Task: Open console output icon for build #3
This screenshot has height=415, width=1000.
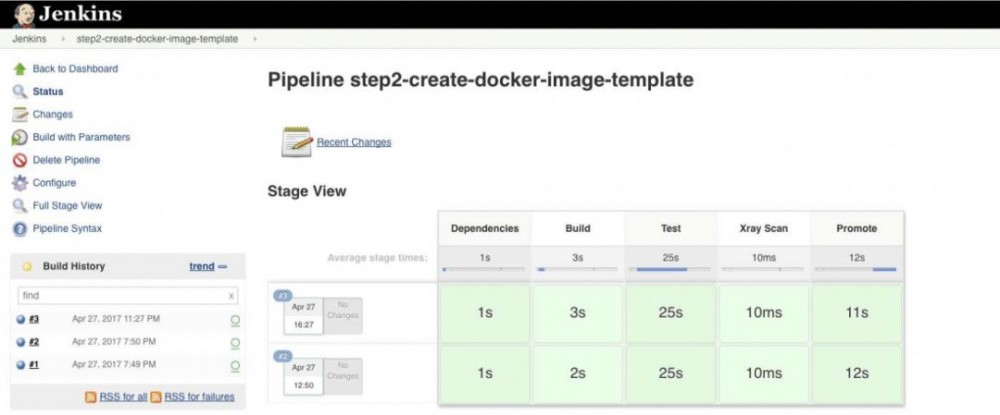Action: click(235, 320)
